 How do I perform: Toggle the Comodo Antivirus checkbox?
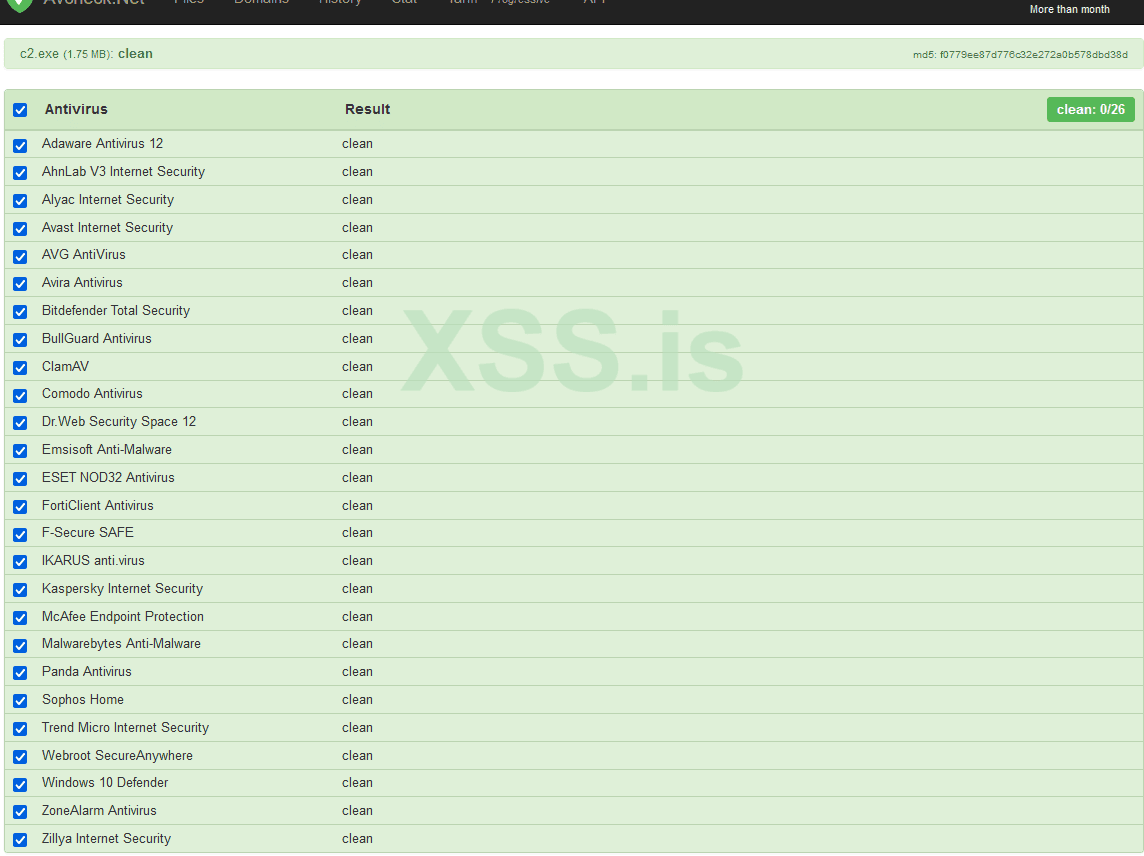[x=20, y=396]
